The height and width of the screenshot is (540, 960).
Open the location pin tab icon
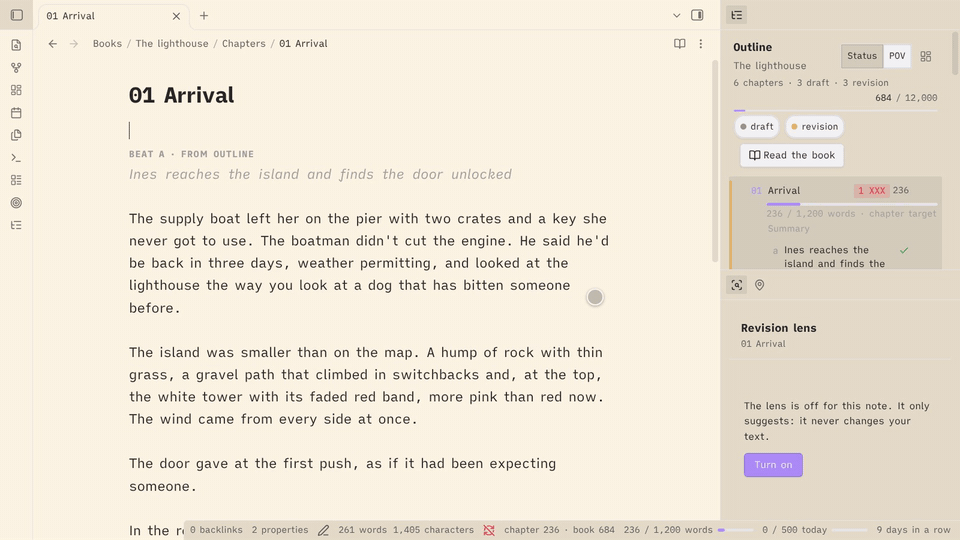759,285
